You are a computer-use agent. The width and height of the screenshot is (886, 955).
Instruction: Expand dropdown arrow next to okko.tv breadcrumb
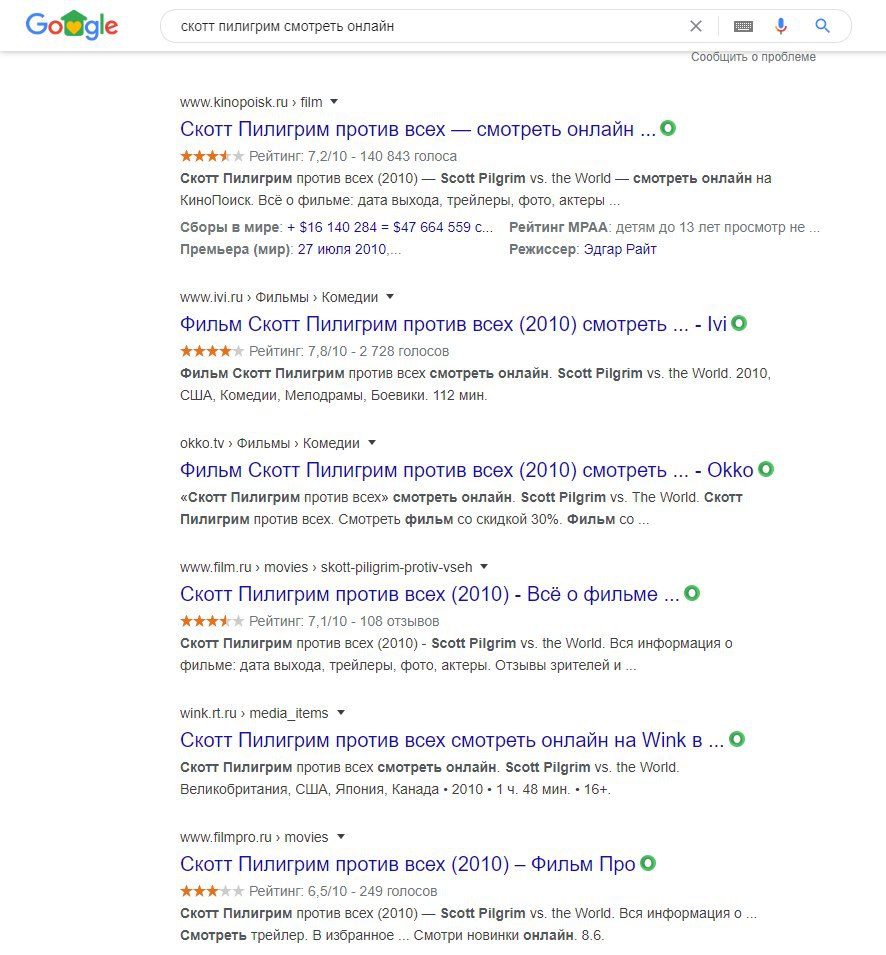point(371,443)
